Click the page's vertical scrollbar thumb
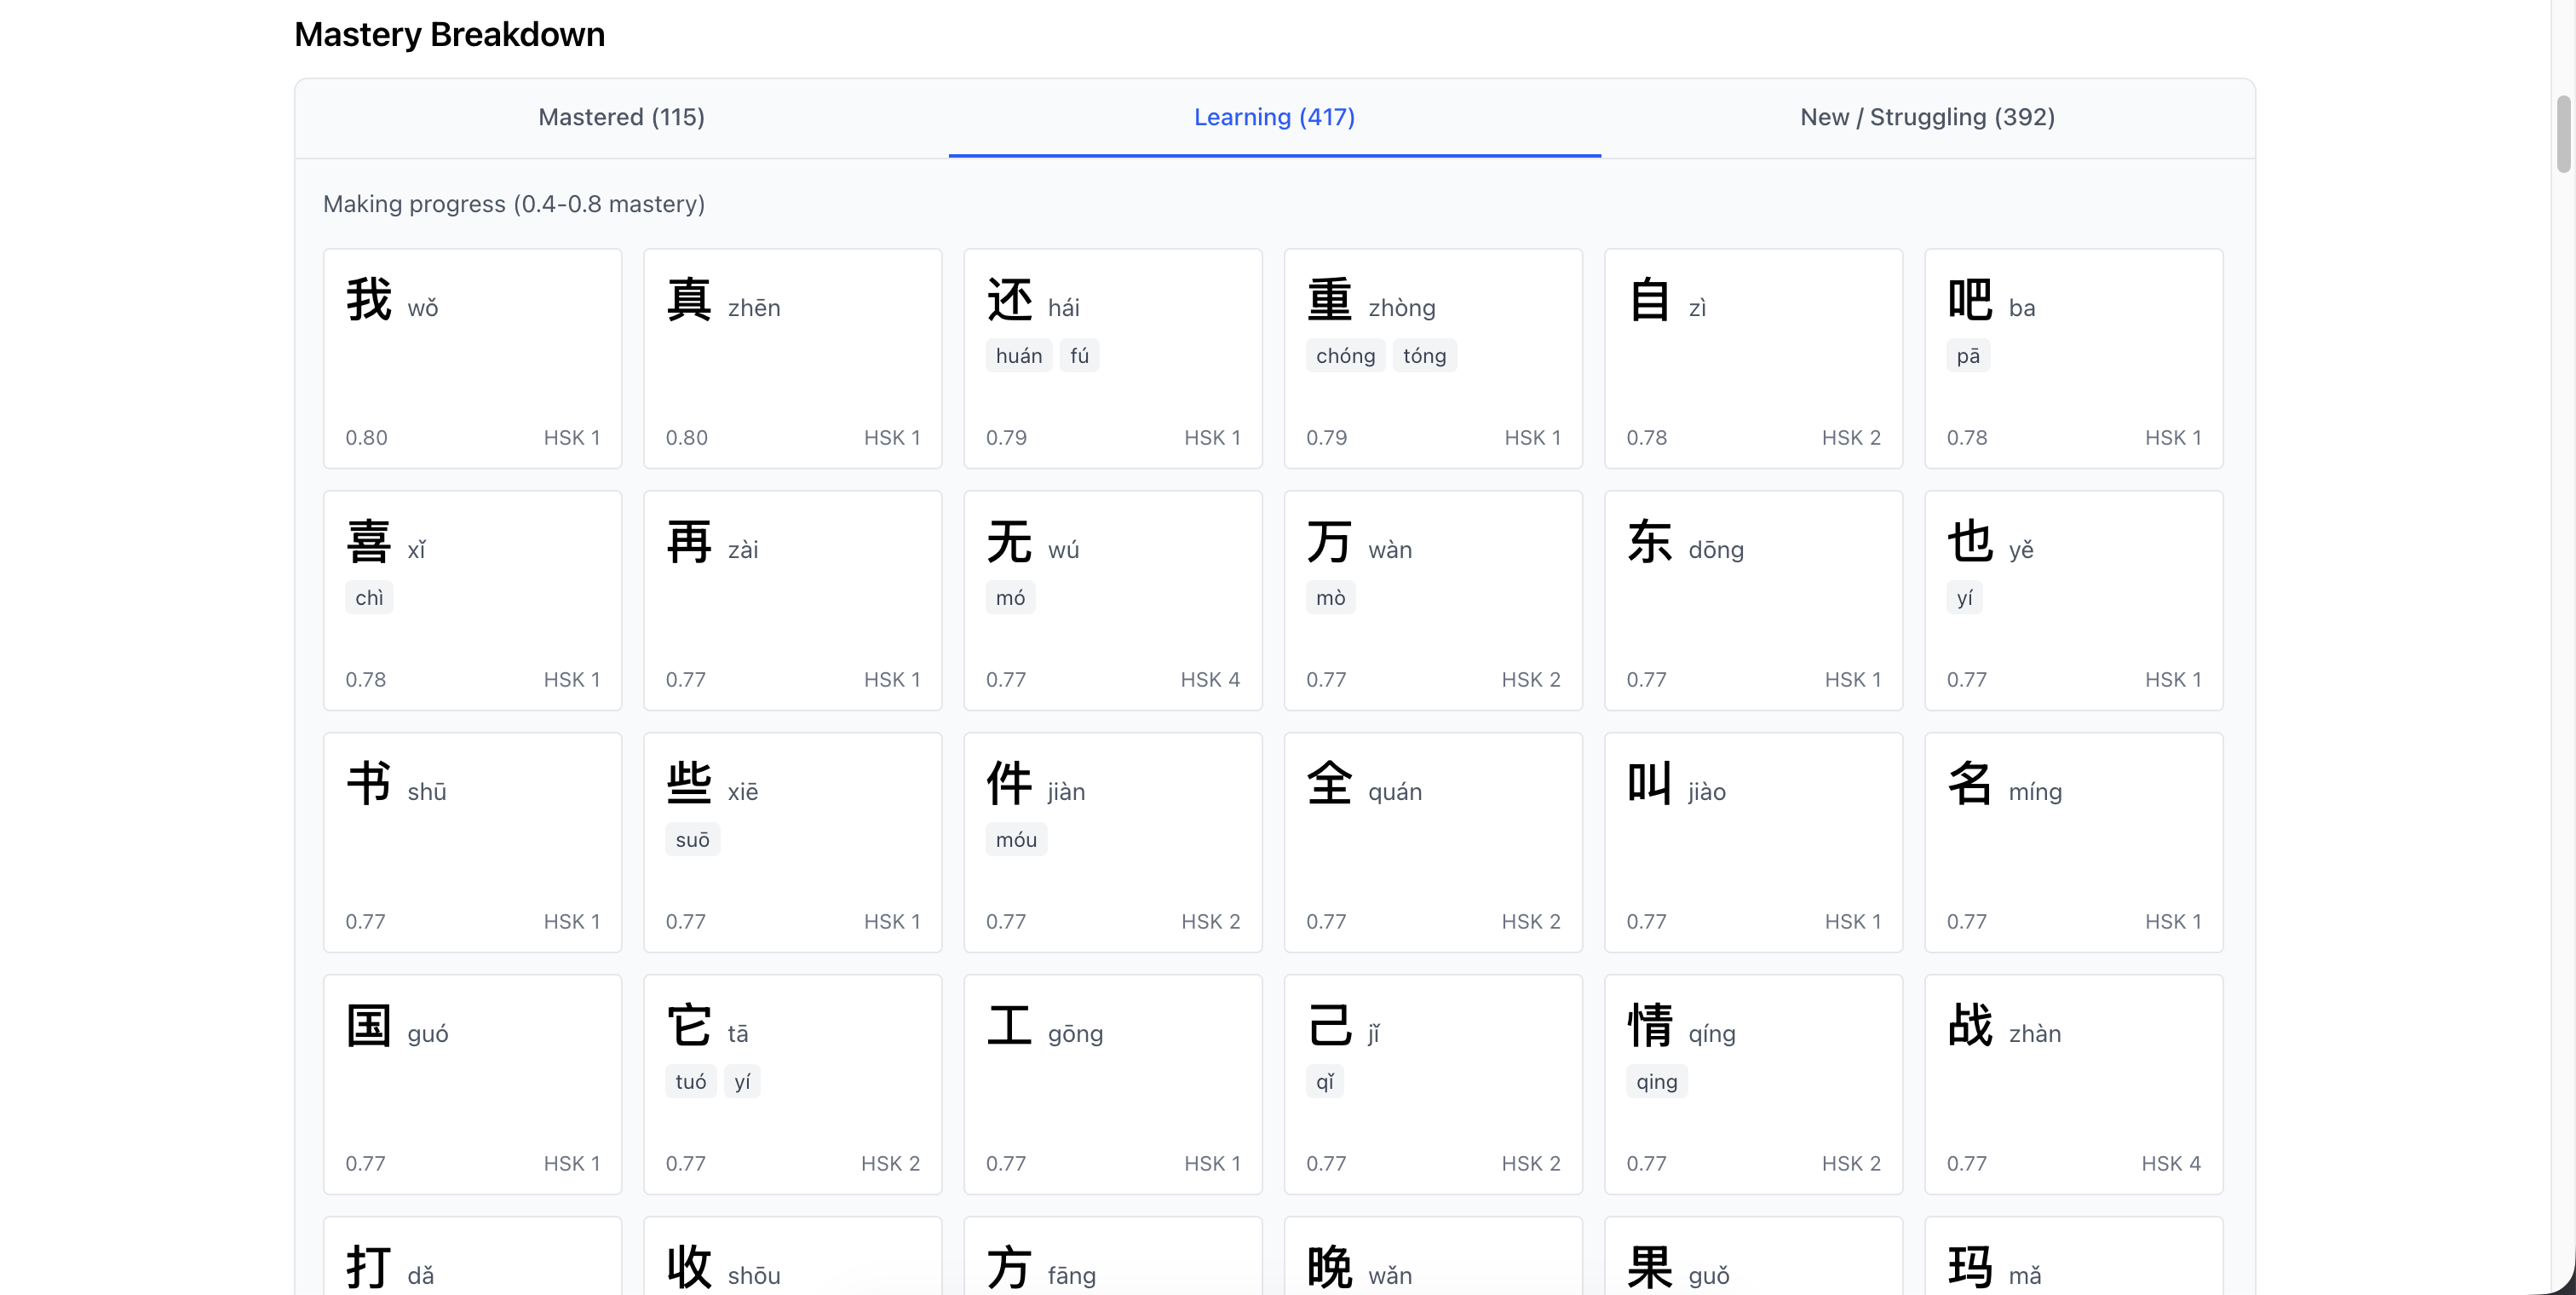The width and height of the screenshot is (2576, 1295). pyautogui.click(x=2563, y=135)
